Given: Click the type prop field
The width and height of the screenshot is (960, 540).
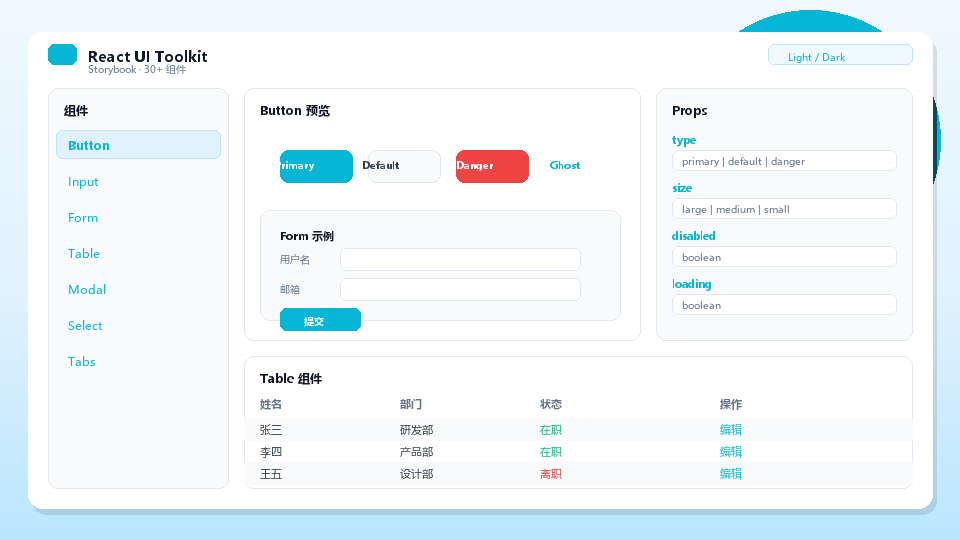Looking at the screenshot, I should 784,161.
